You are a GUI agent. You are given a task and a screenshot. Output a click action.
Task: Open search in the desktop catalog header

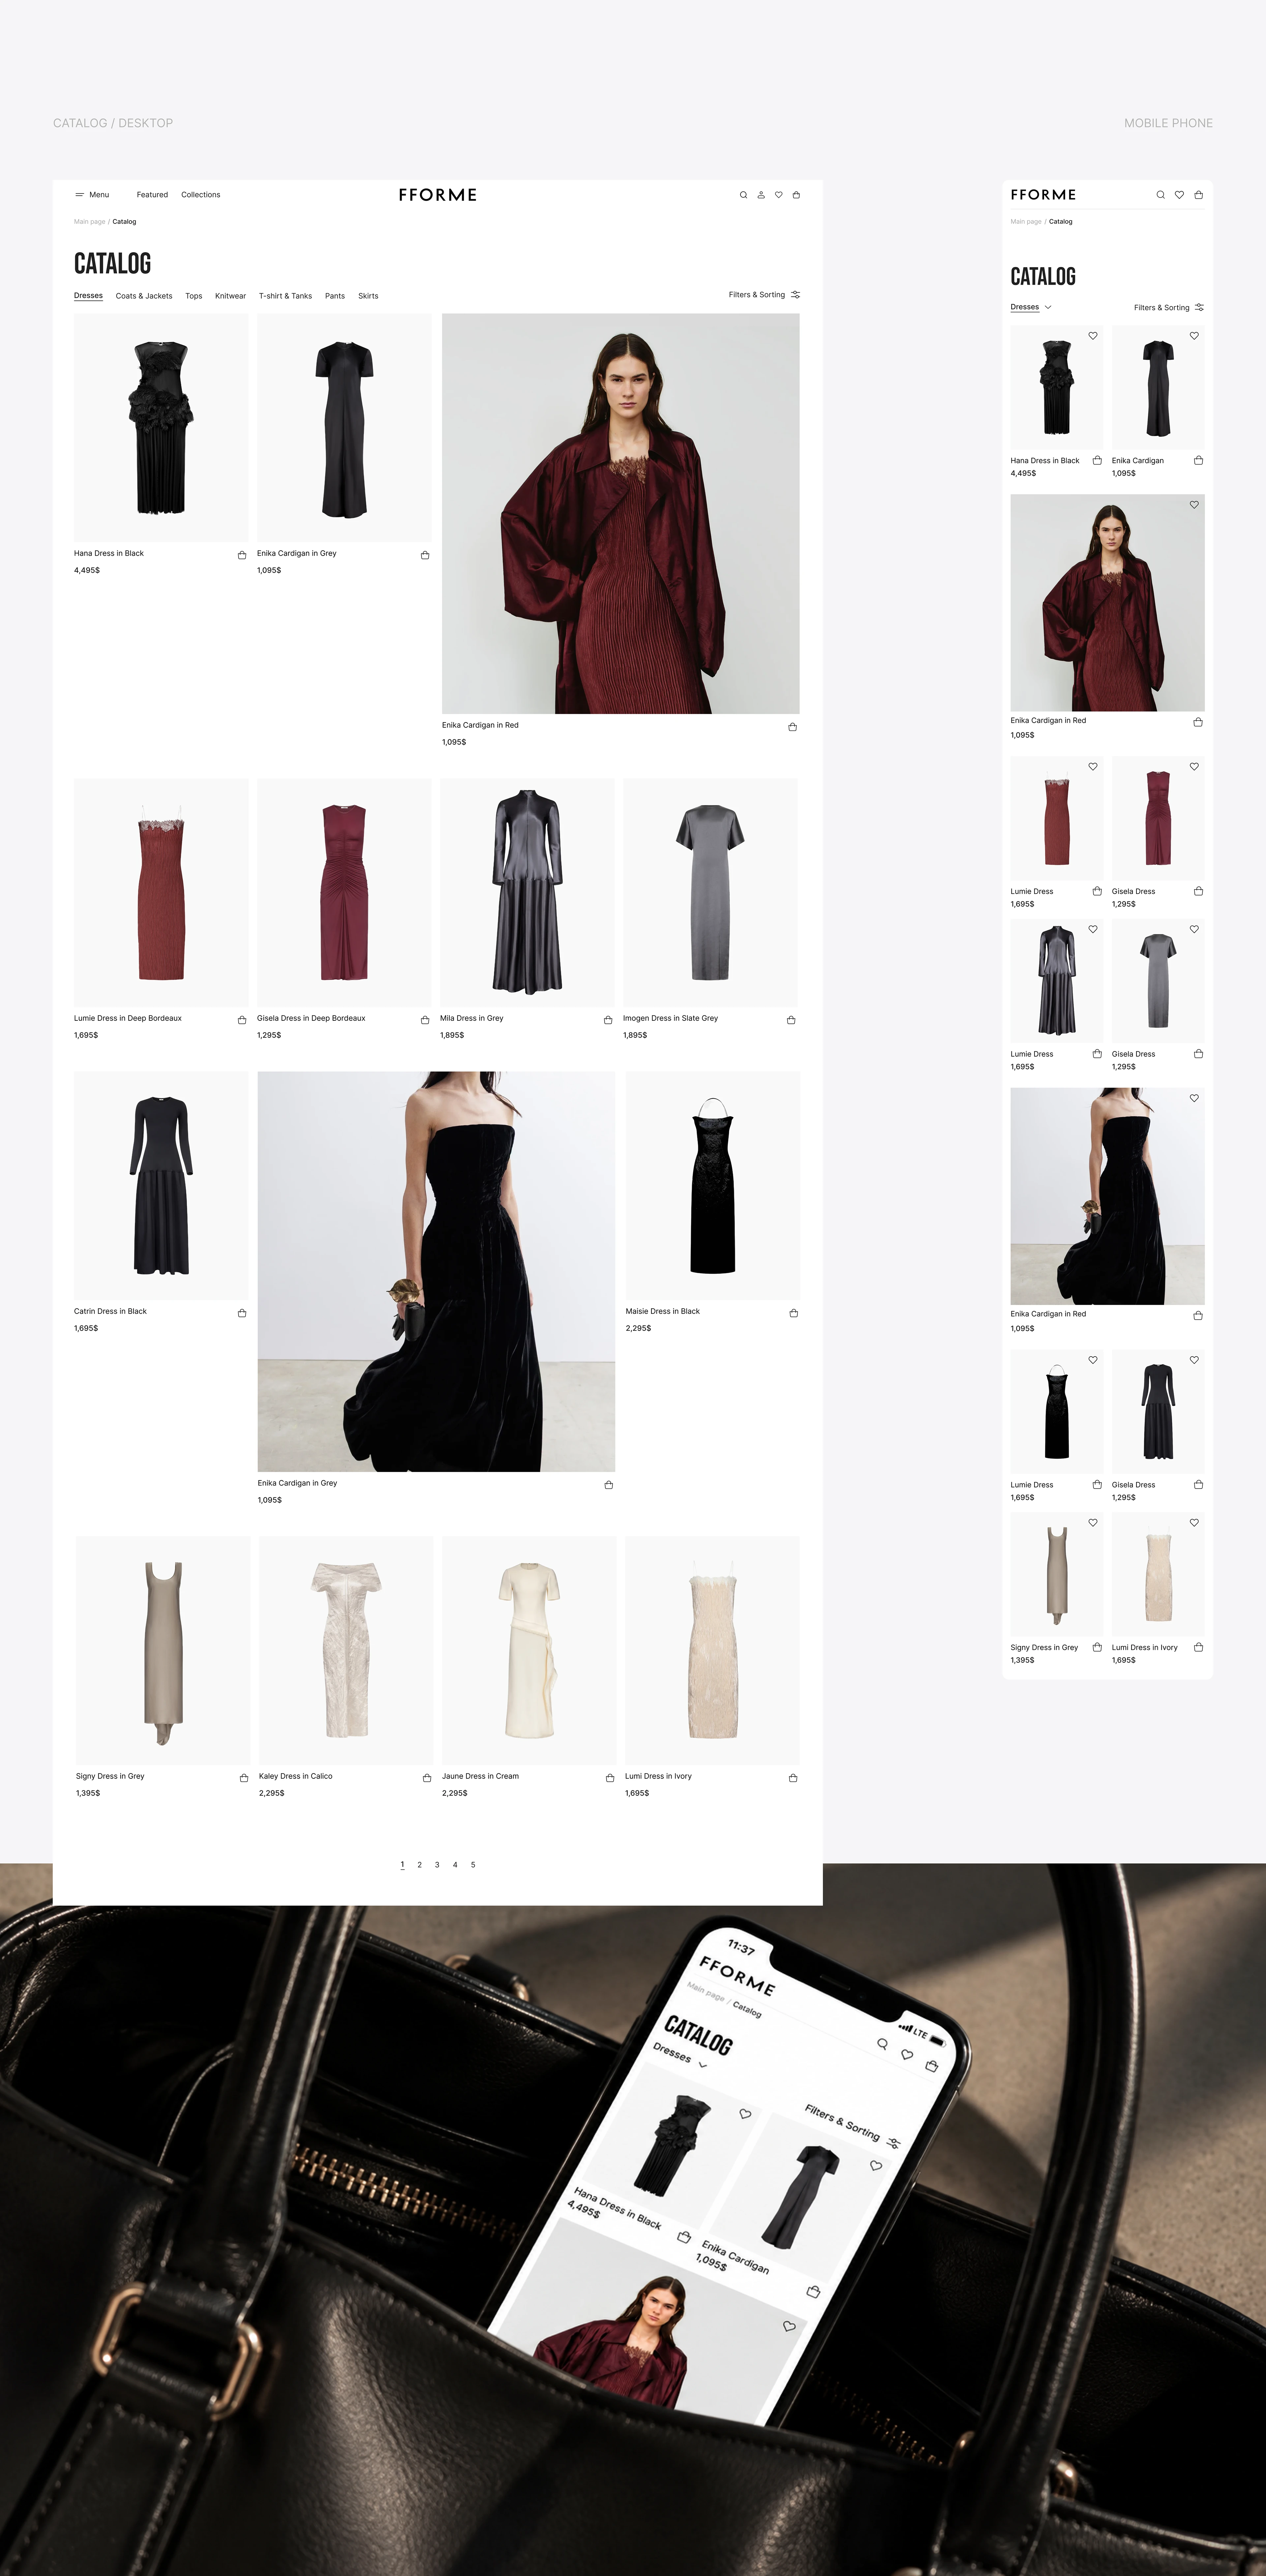pyautogui.click(x=743, y=195)
